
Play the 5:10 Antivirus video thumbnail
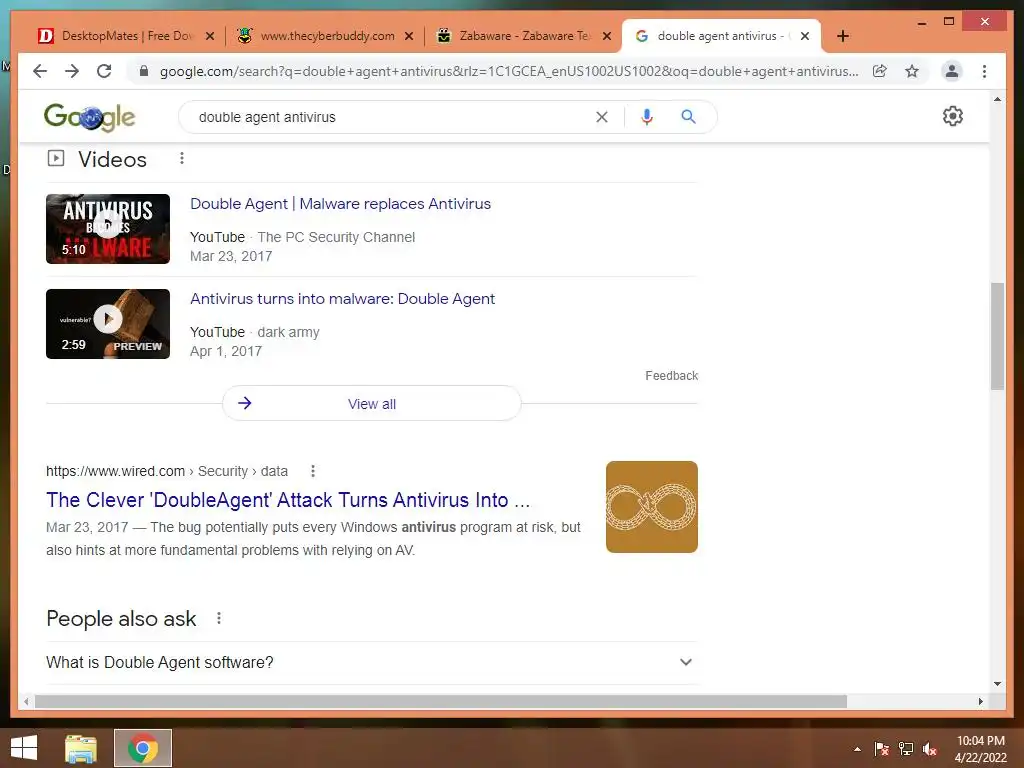pos(108,229)
